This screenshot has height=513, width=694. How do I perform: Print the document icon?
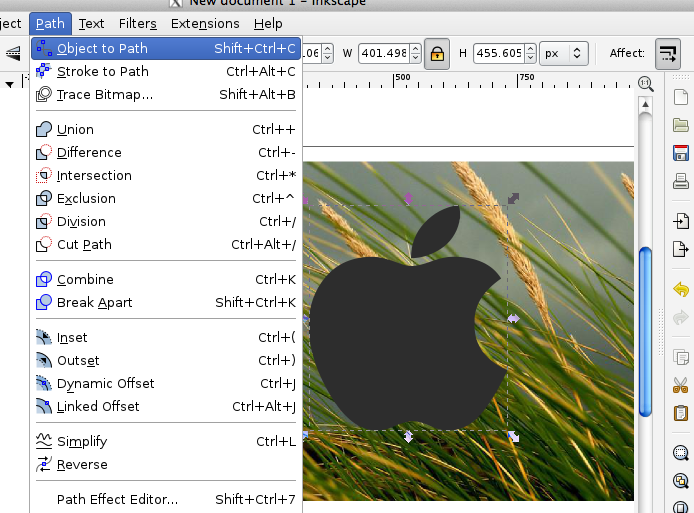click(681, 181)
